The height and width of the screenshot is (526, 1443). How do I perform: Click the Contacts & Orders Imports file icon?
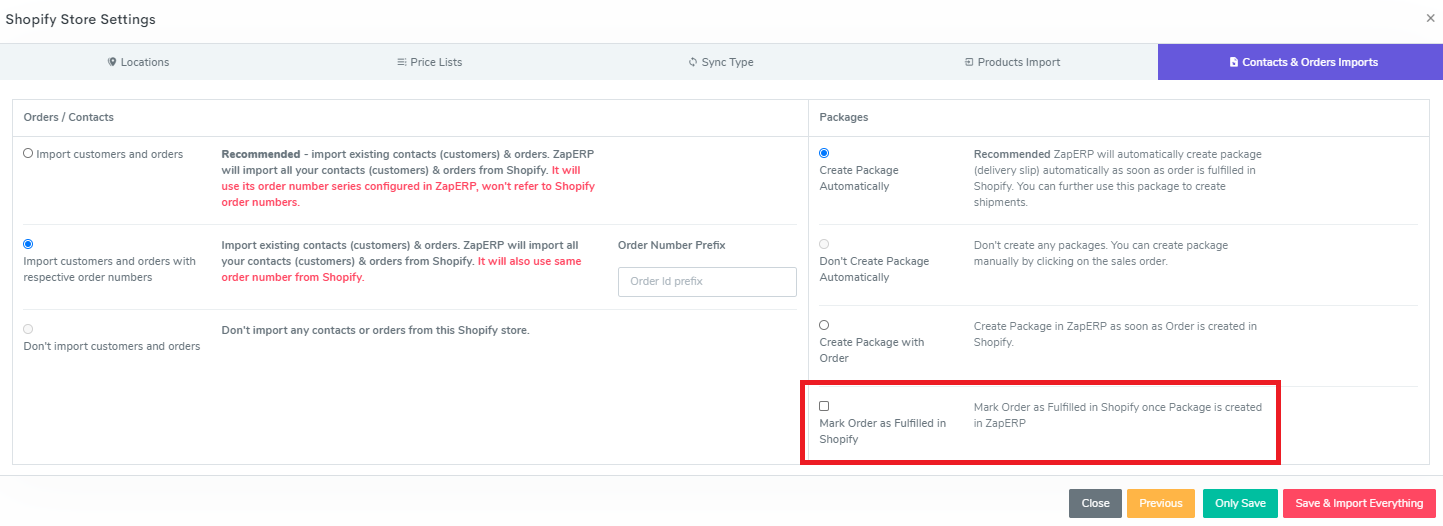coord(1234,62)
